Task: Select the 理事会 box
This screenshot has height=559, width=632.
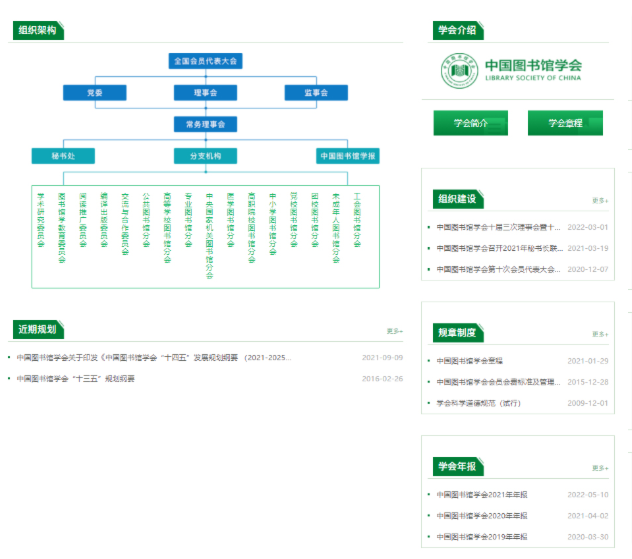Action: [206, 93]
